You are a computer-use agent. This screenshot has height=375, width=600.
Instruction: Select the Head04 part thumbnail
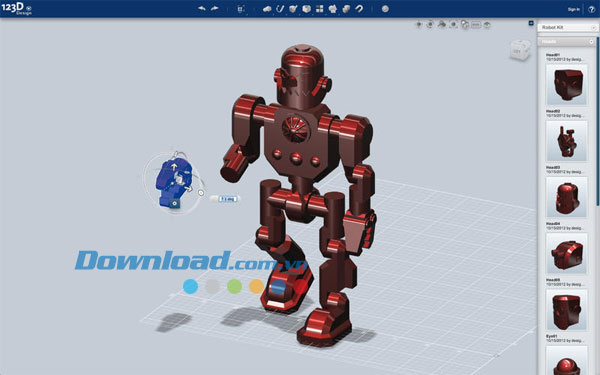point(566,253)
